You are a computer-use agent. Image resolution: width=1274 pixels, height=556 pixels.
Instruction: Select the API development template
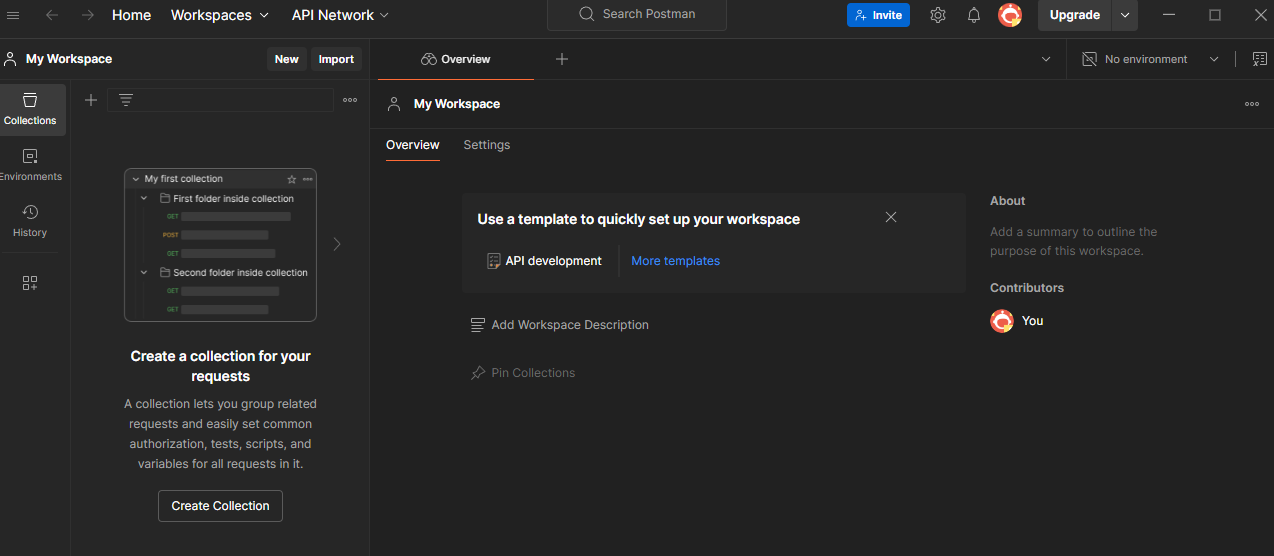(x=544, y=261)
